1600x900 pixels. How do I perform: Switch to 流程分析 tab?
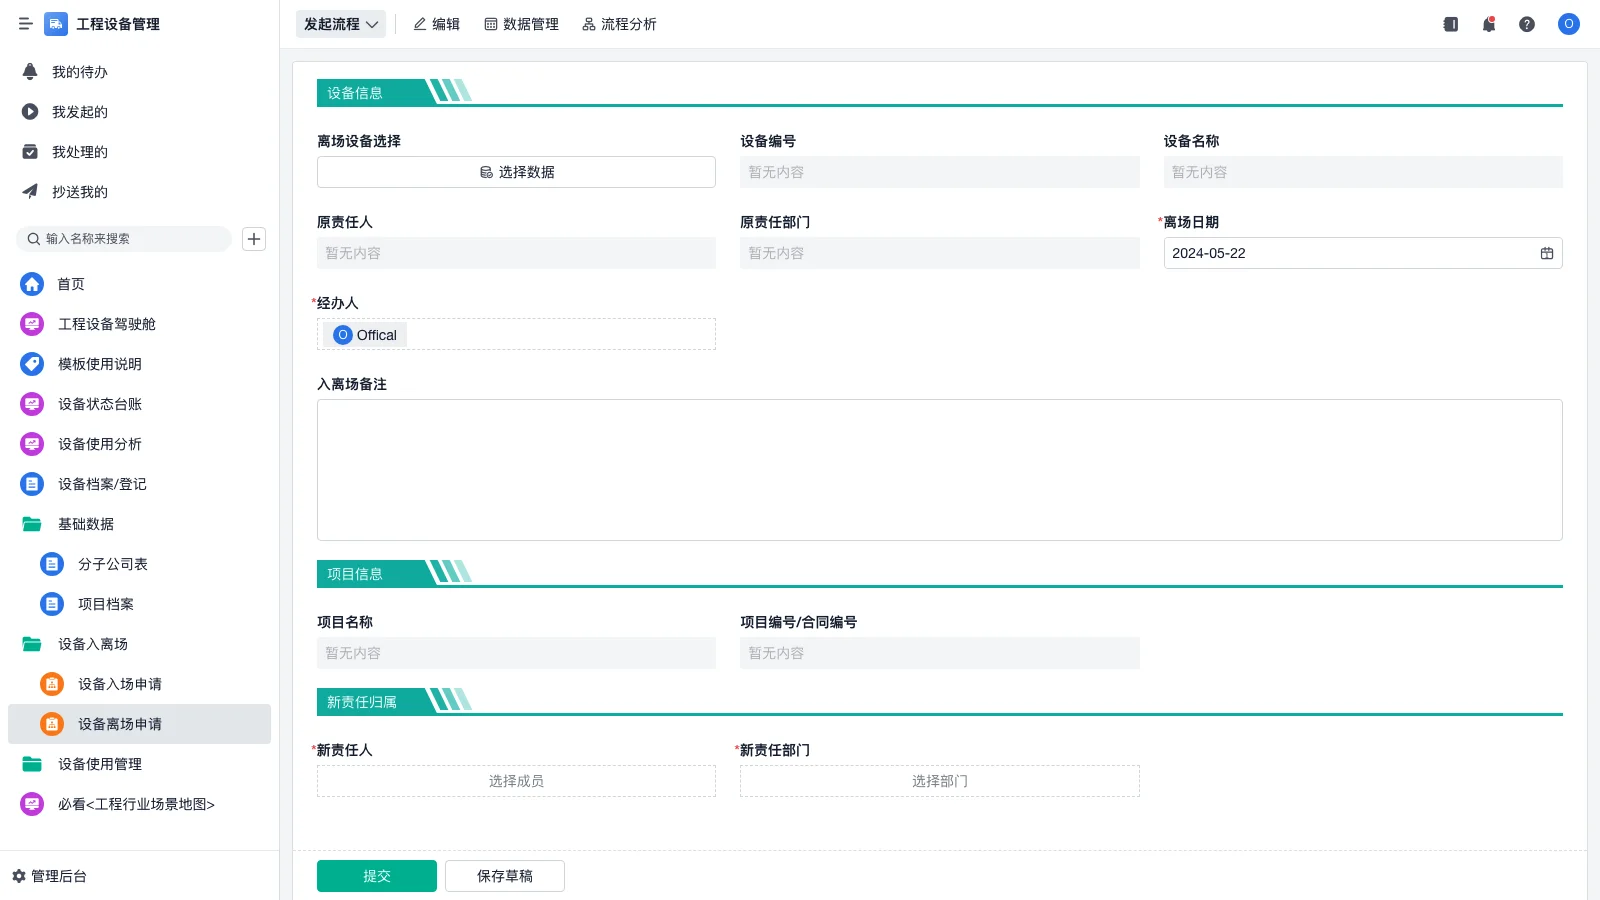click(619, 24)
